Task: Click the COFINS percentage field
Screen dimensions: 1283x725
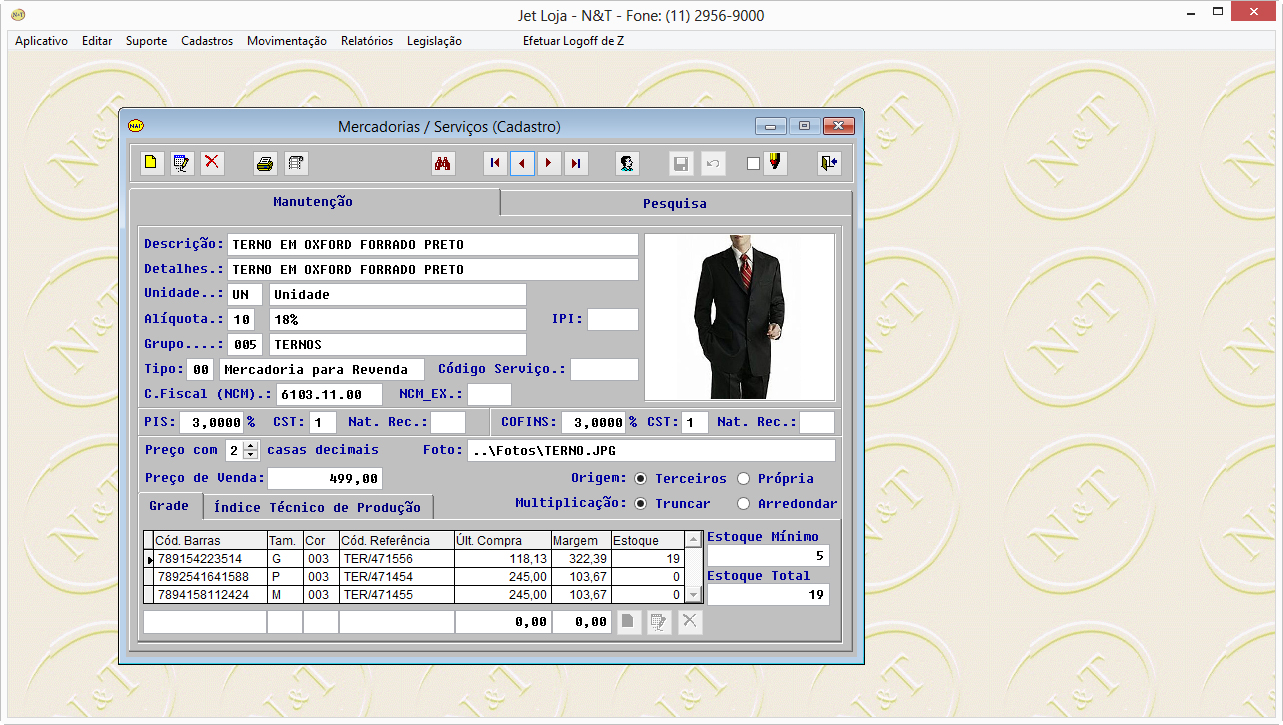Action: coord(594,423)
